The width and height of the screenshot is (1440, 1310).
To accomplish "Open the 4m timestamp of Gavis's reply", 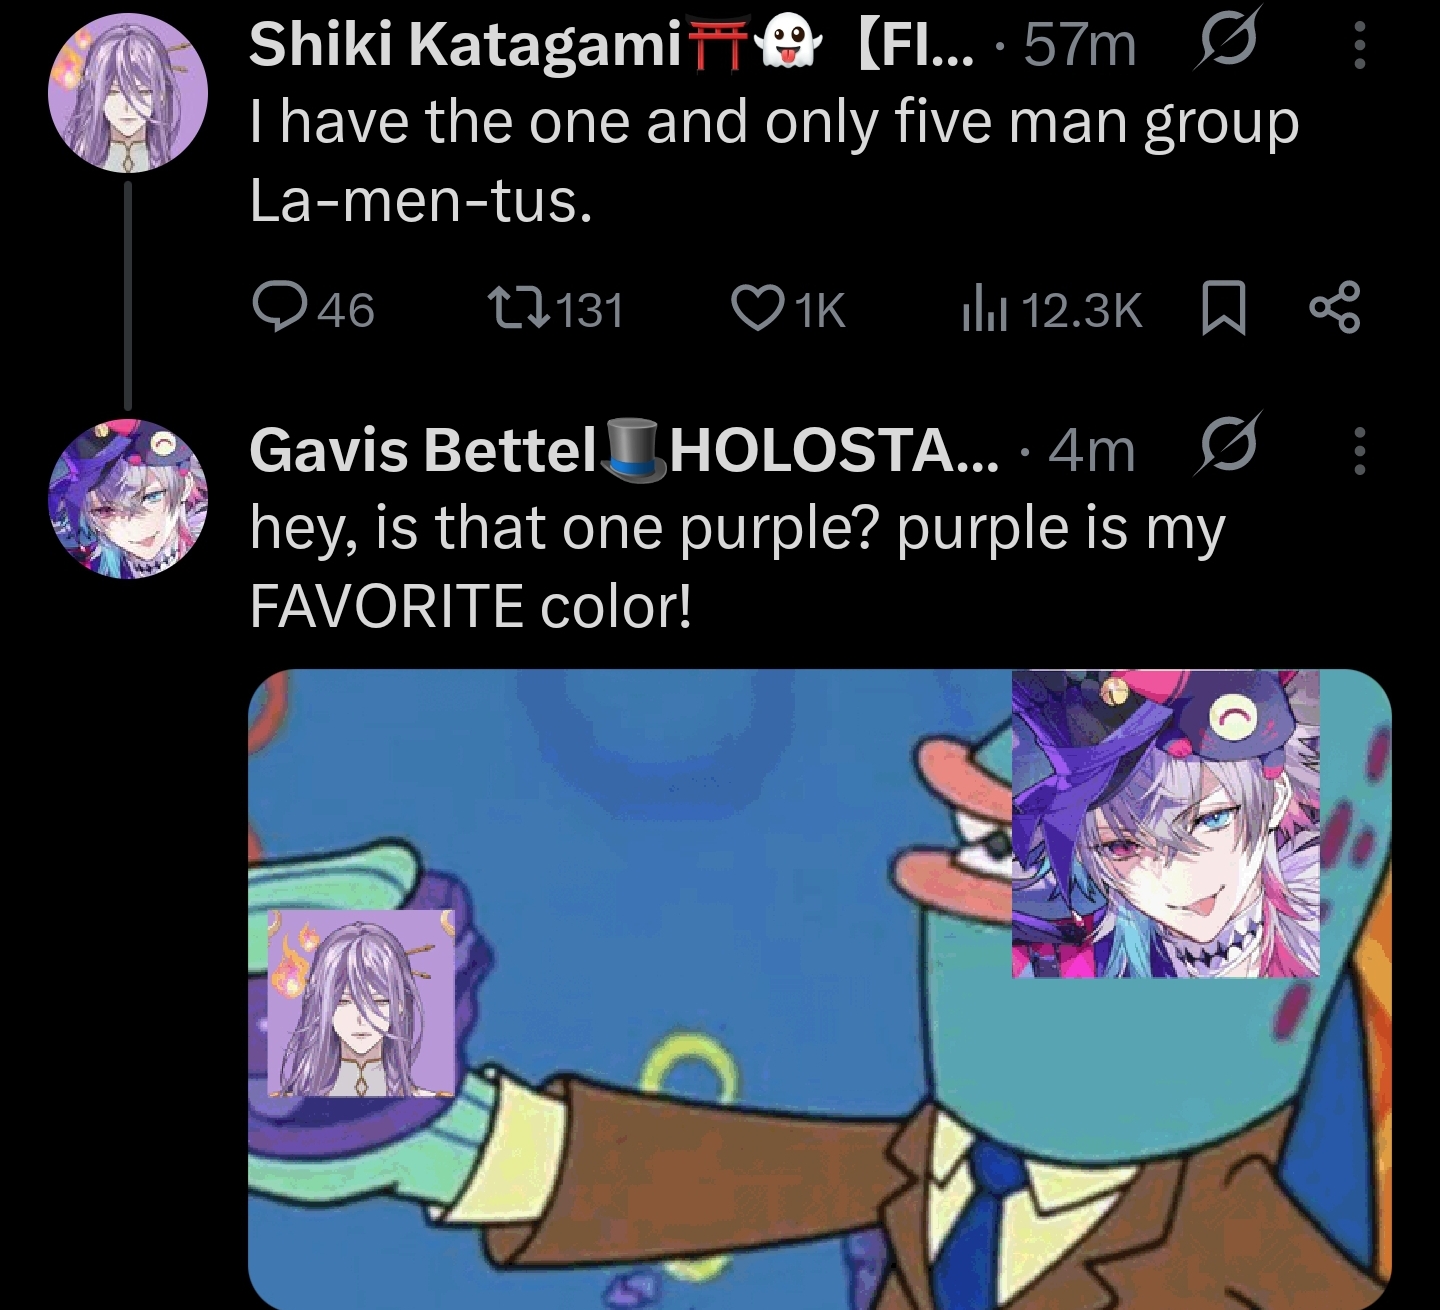I will (x=1092, y=452).
